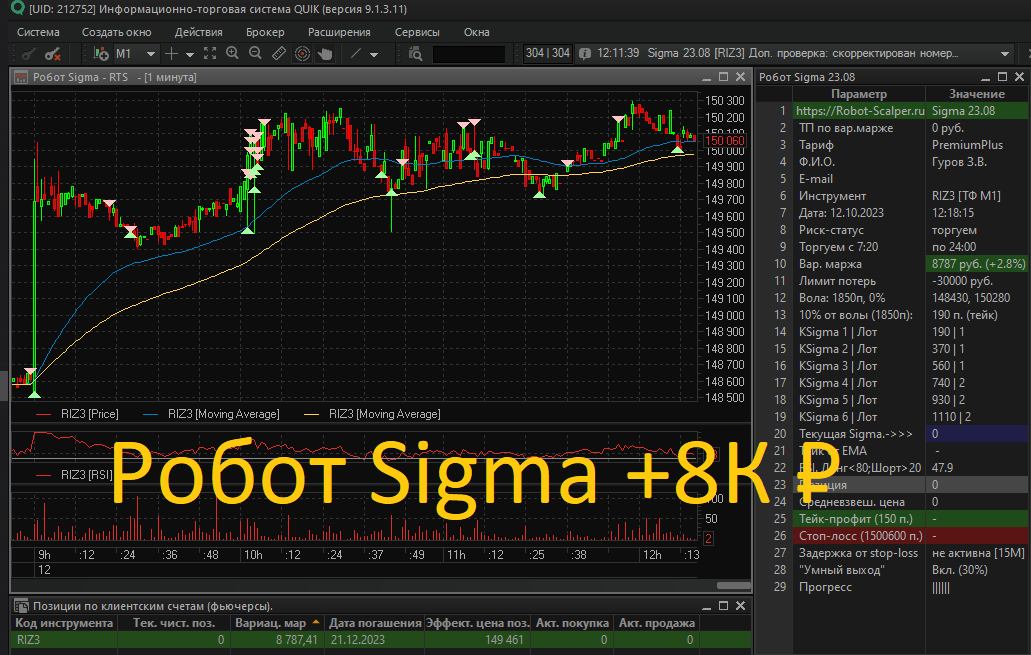
Task: Open the Система menu
Action: 38,32
